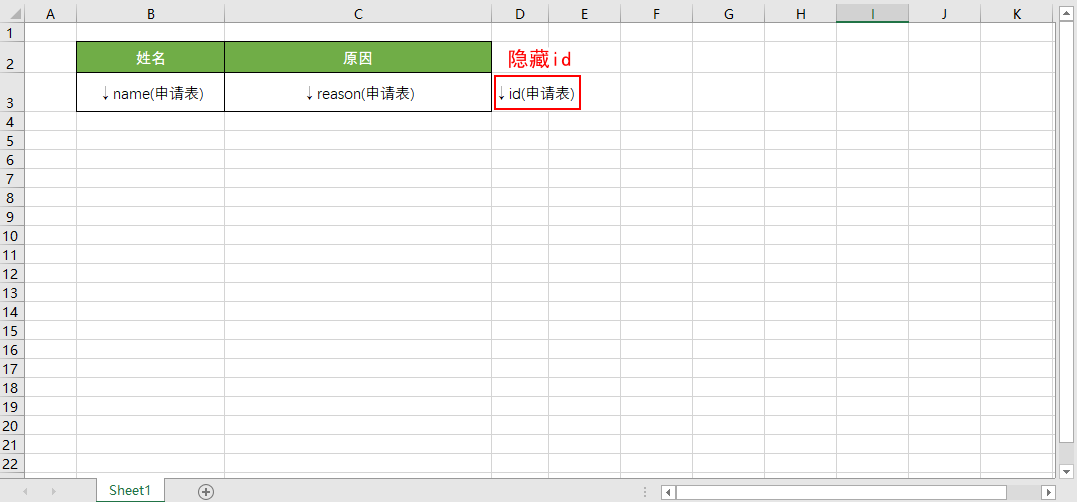
Task: Go to the next sheet with the right arrow
Action: (54, 492)
